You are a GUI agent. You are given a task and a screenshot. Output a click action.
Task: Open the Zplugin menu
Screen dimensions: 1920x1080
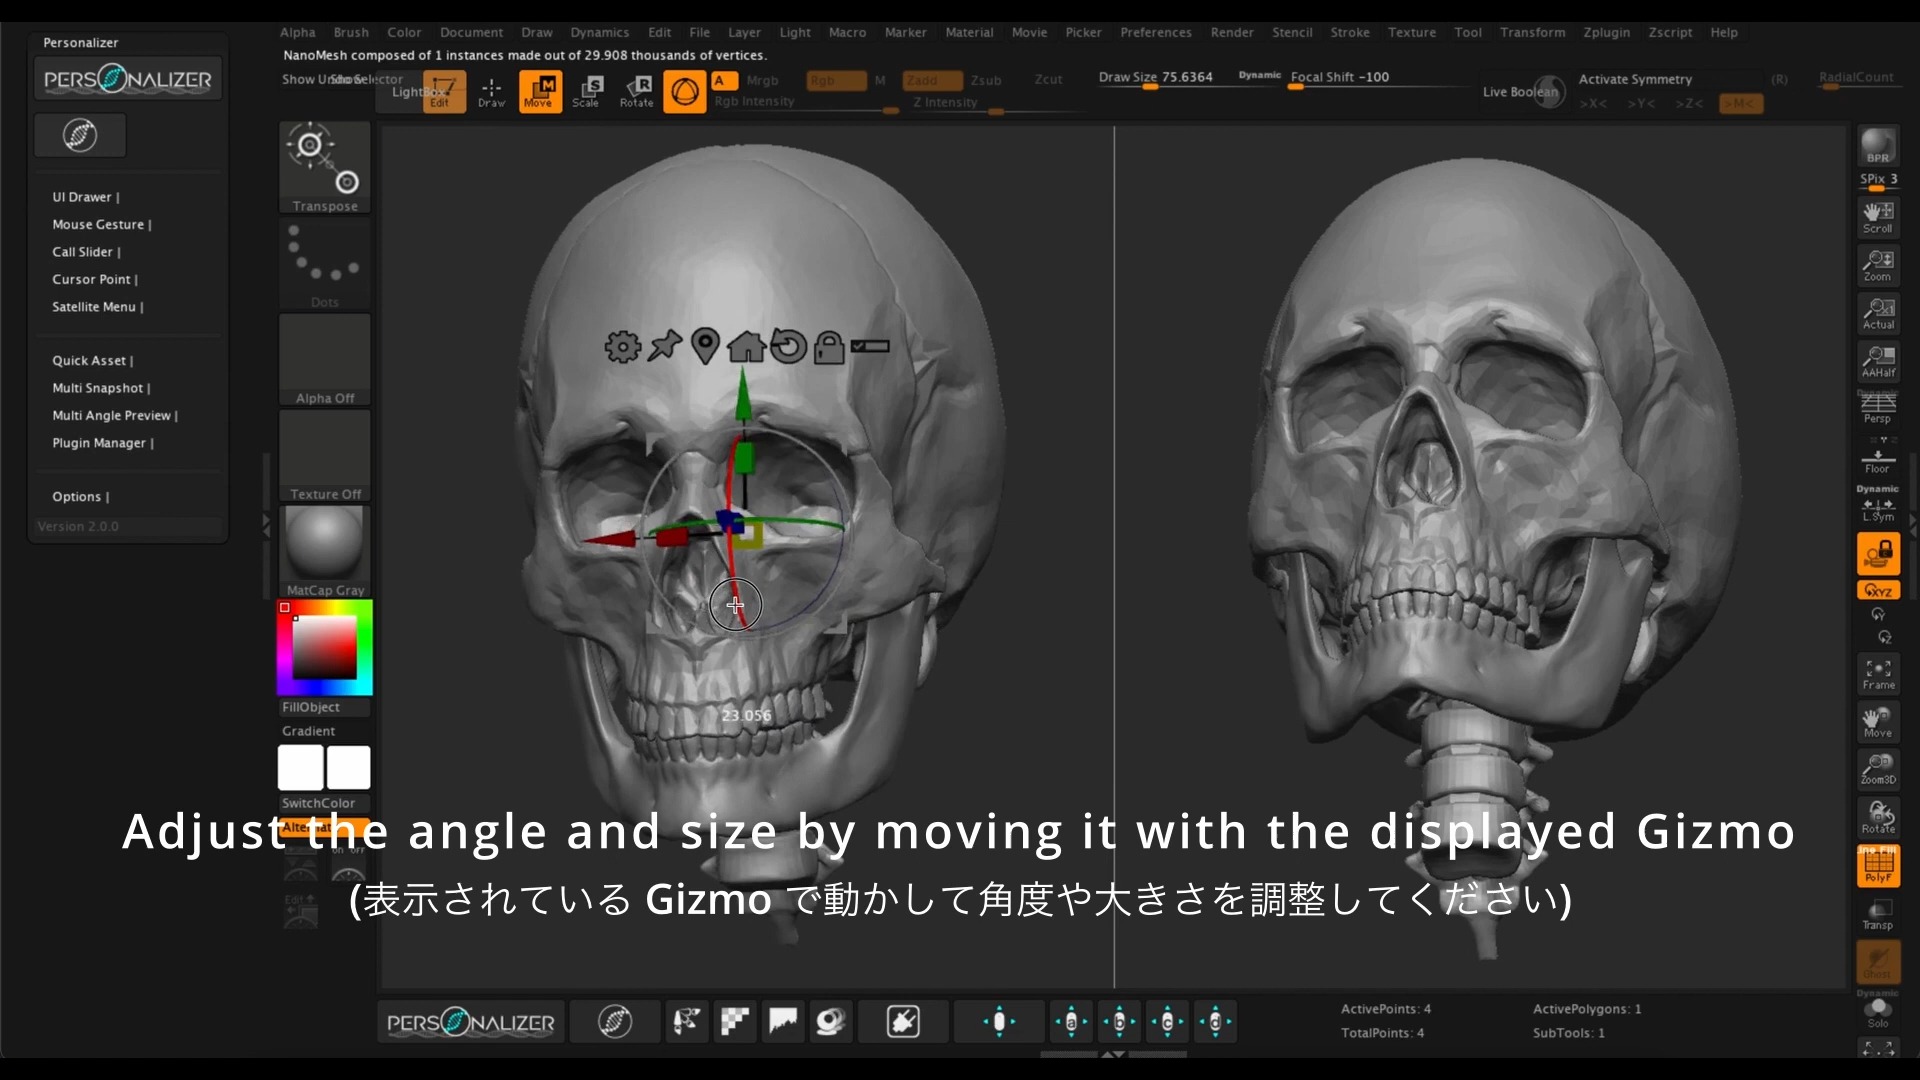click(1606, 32)
